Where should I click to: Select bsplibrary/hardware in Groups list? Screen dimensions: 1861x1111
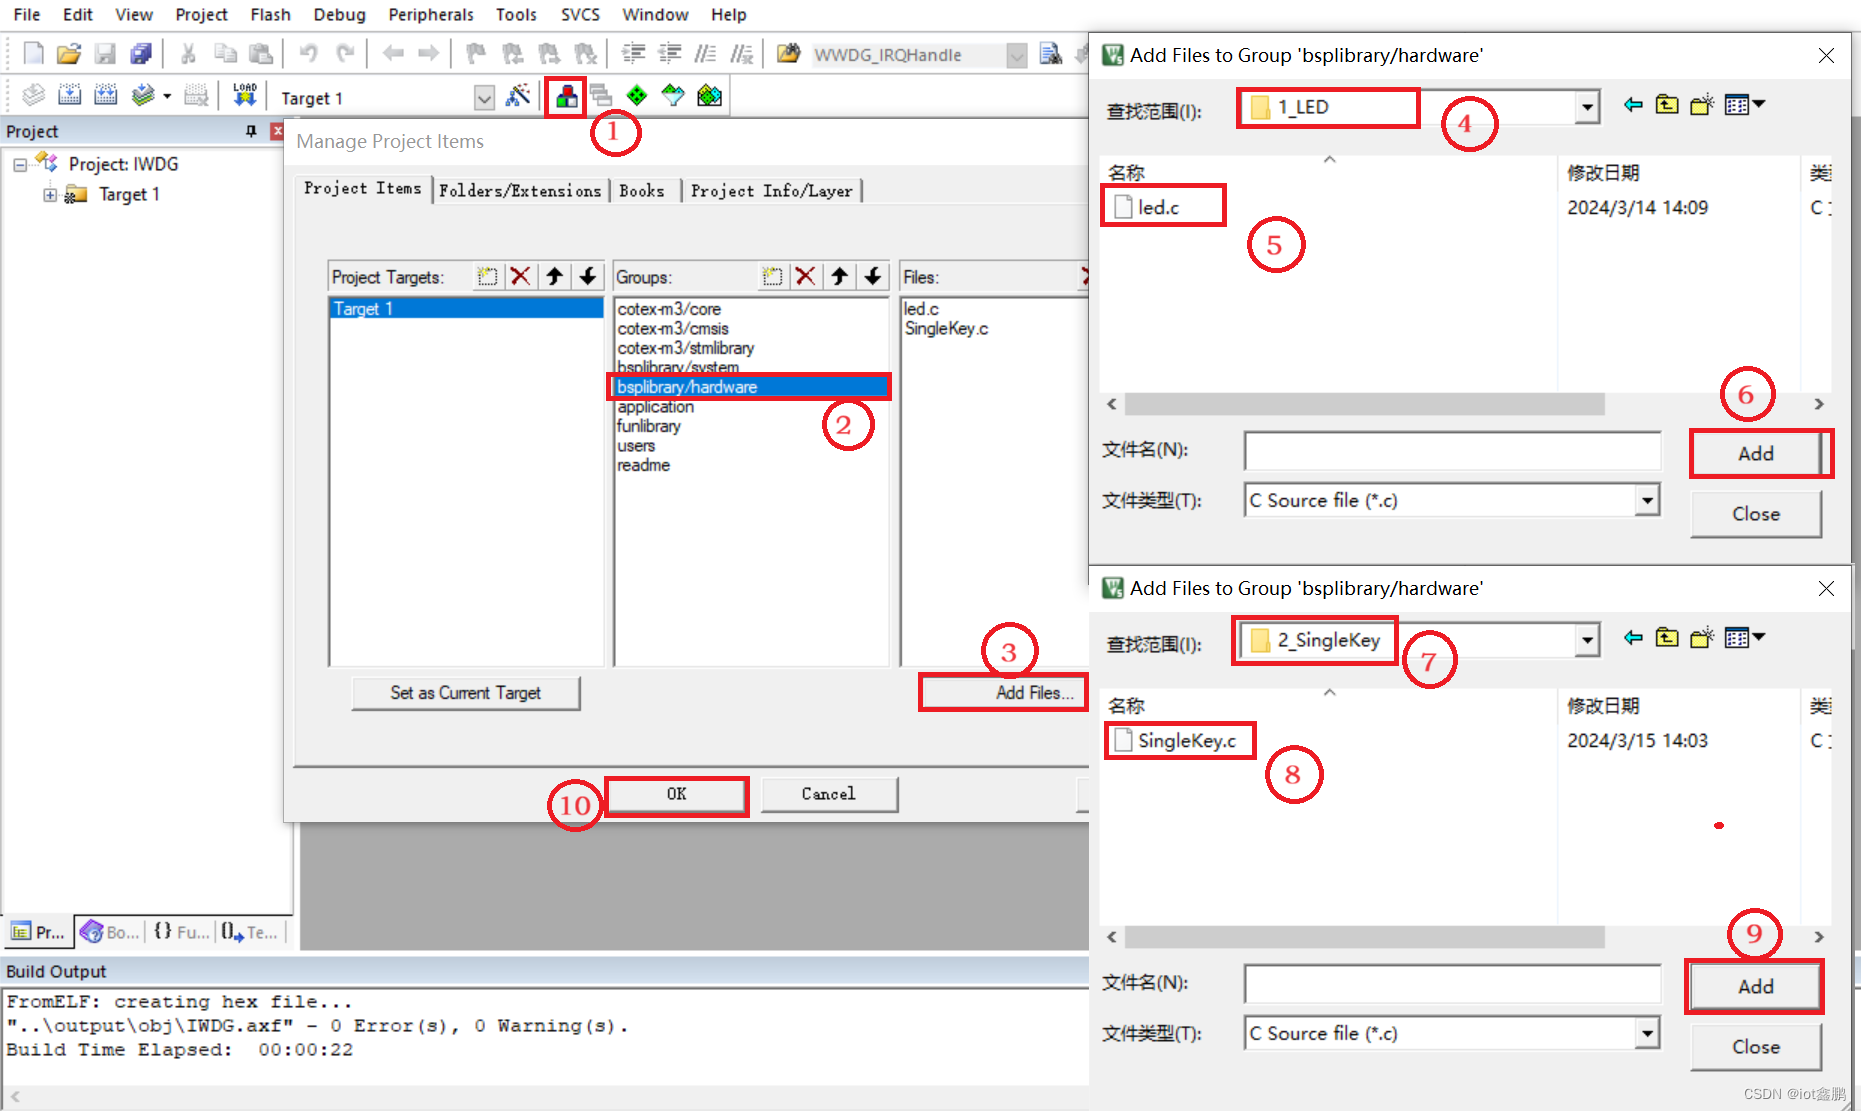[750, 387]
